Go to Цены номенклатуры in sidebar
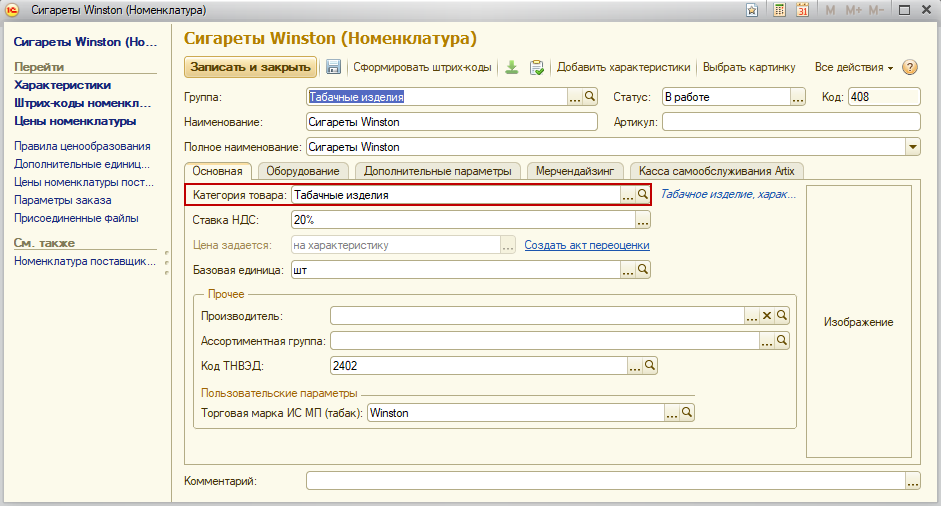Image resolution: width=941 pixels, height=506 pixels. pyautogui.click(x=75, y=121)
